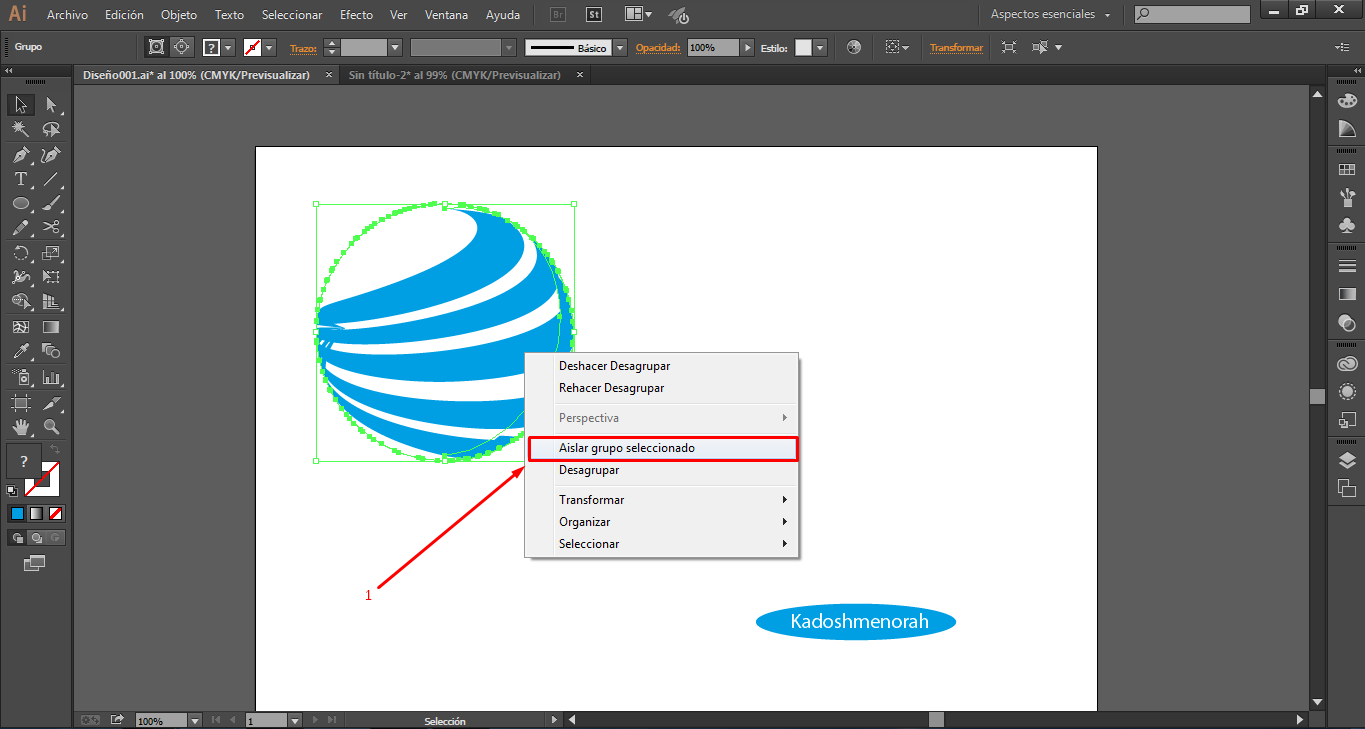Select the Symbol Sprayer tool
Viewport: 1365px width, 729px height.
point(20,378)
